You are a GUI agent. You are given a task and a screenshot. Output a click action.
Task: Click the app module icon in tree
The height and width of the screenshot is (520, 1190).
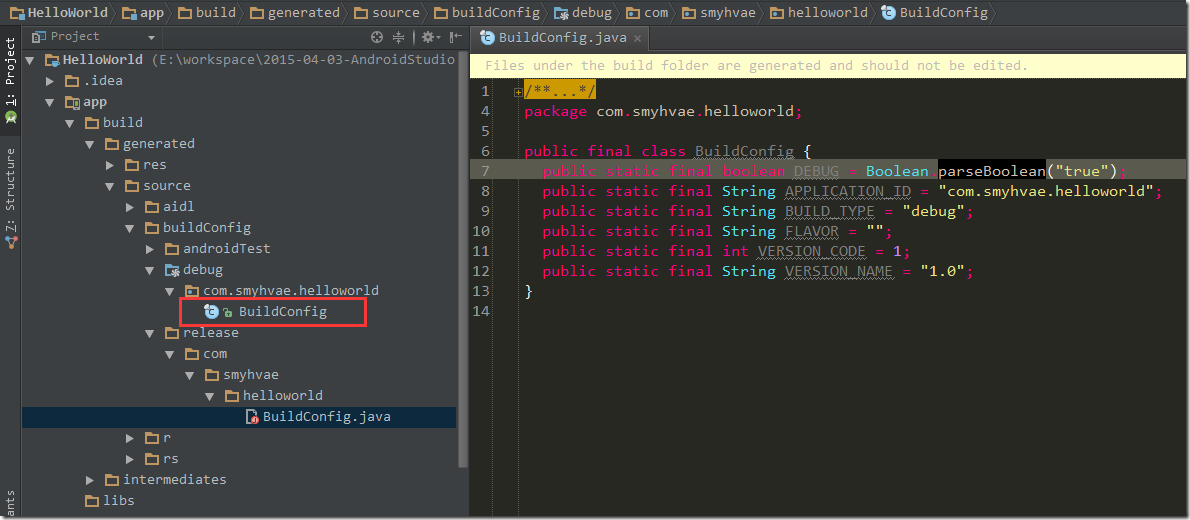pos(72,102)
